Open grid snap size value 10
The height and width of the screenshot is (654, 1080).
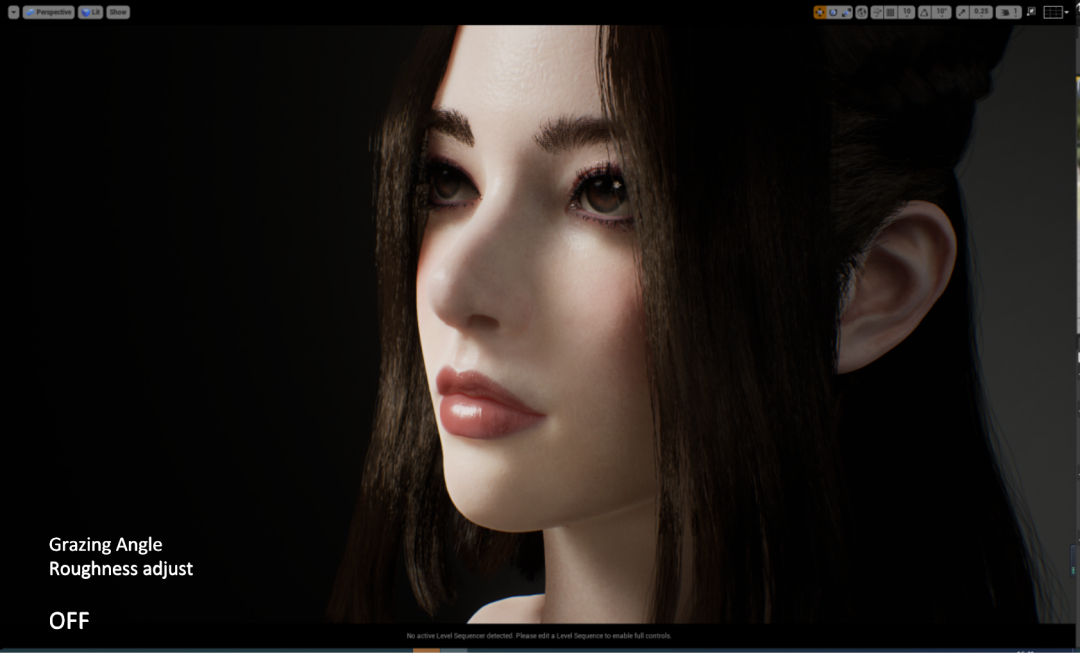pyautogui.click(x=906, y=12)
